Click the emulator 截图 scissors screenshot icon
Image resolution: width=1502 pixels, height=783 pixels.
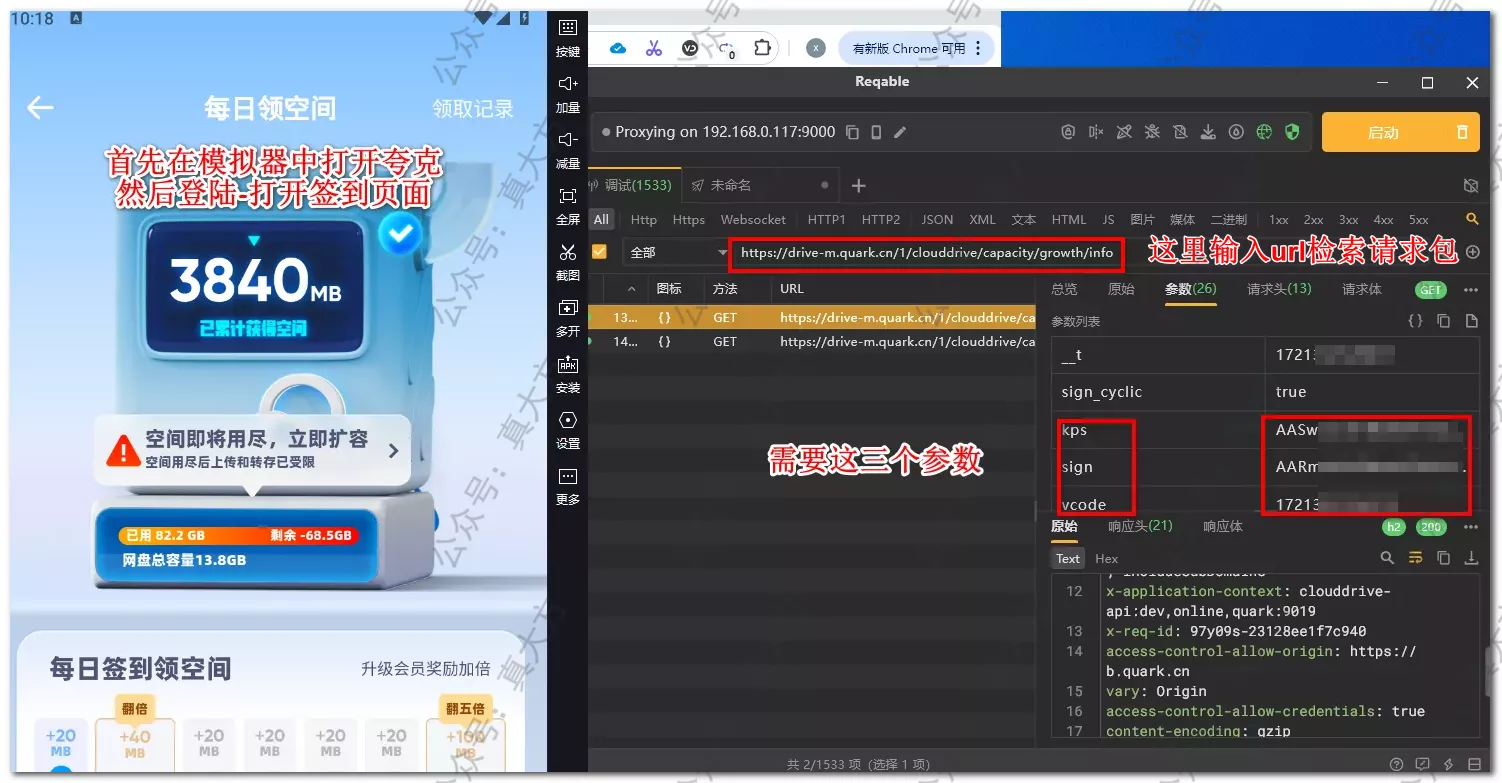[567, 251]
